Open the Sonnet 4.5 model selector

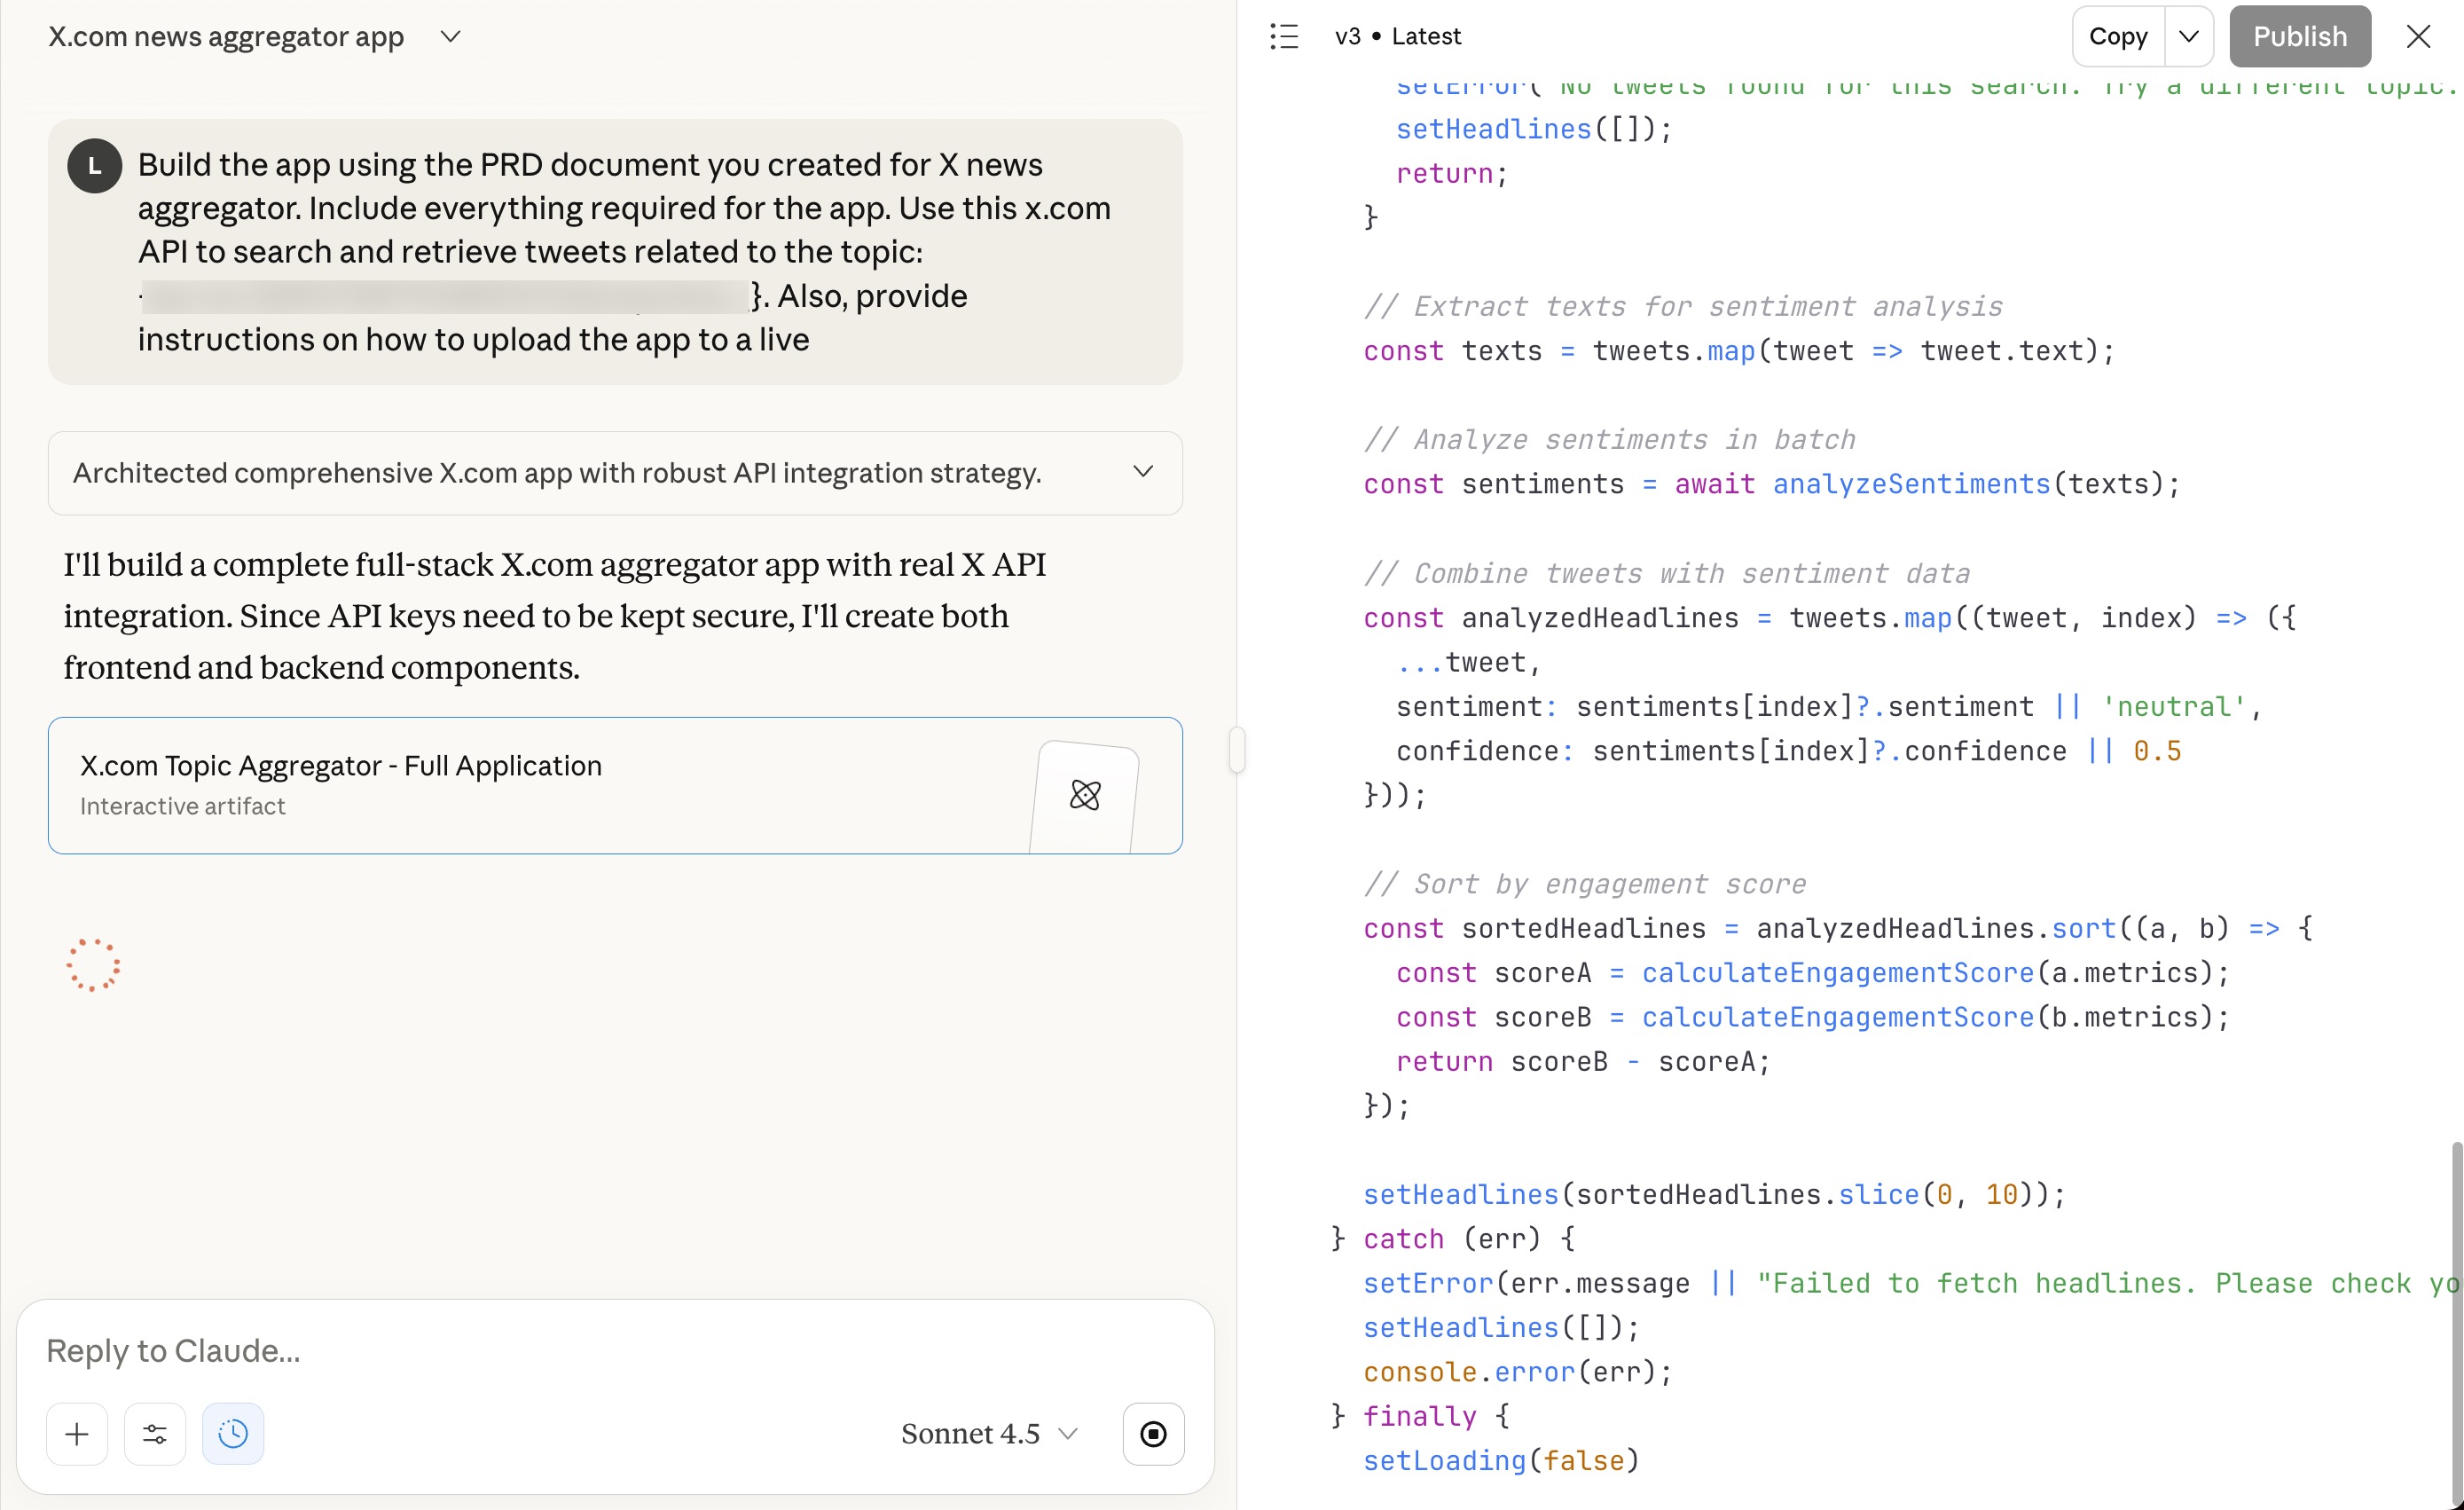[x=988, y=1434]
